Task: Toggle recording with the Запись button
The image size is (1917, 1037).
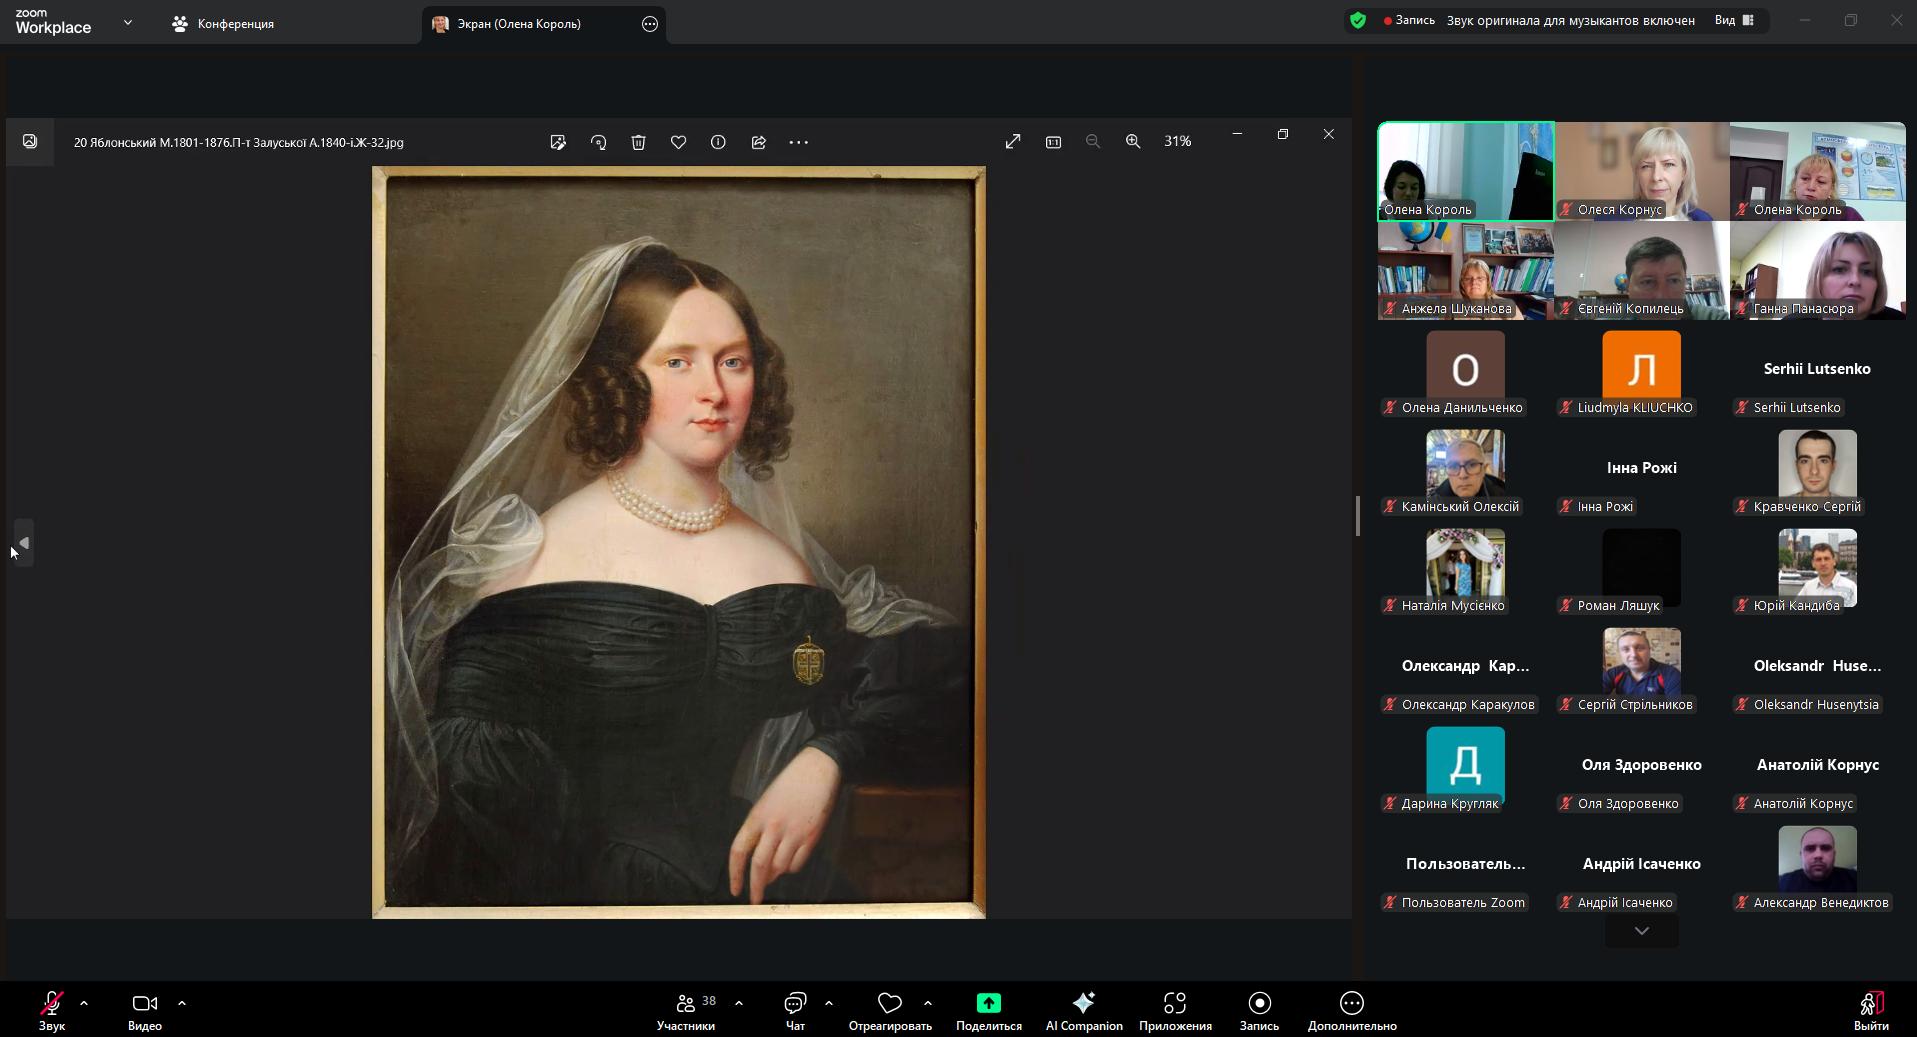Action: click(1259, 1010)
